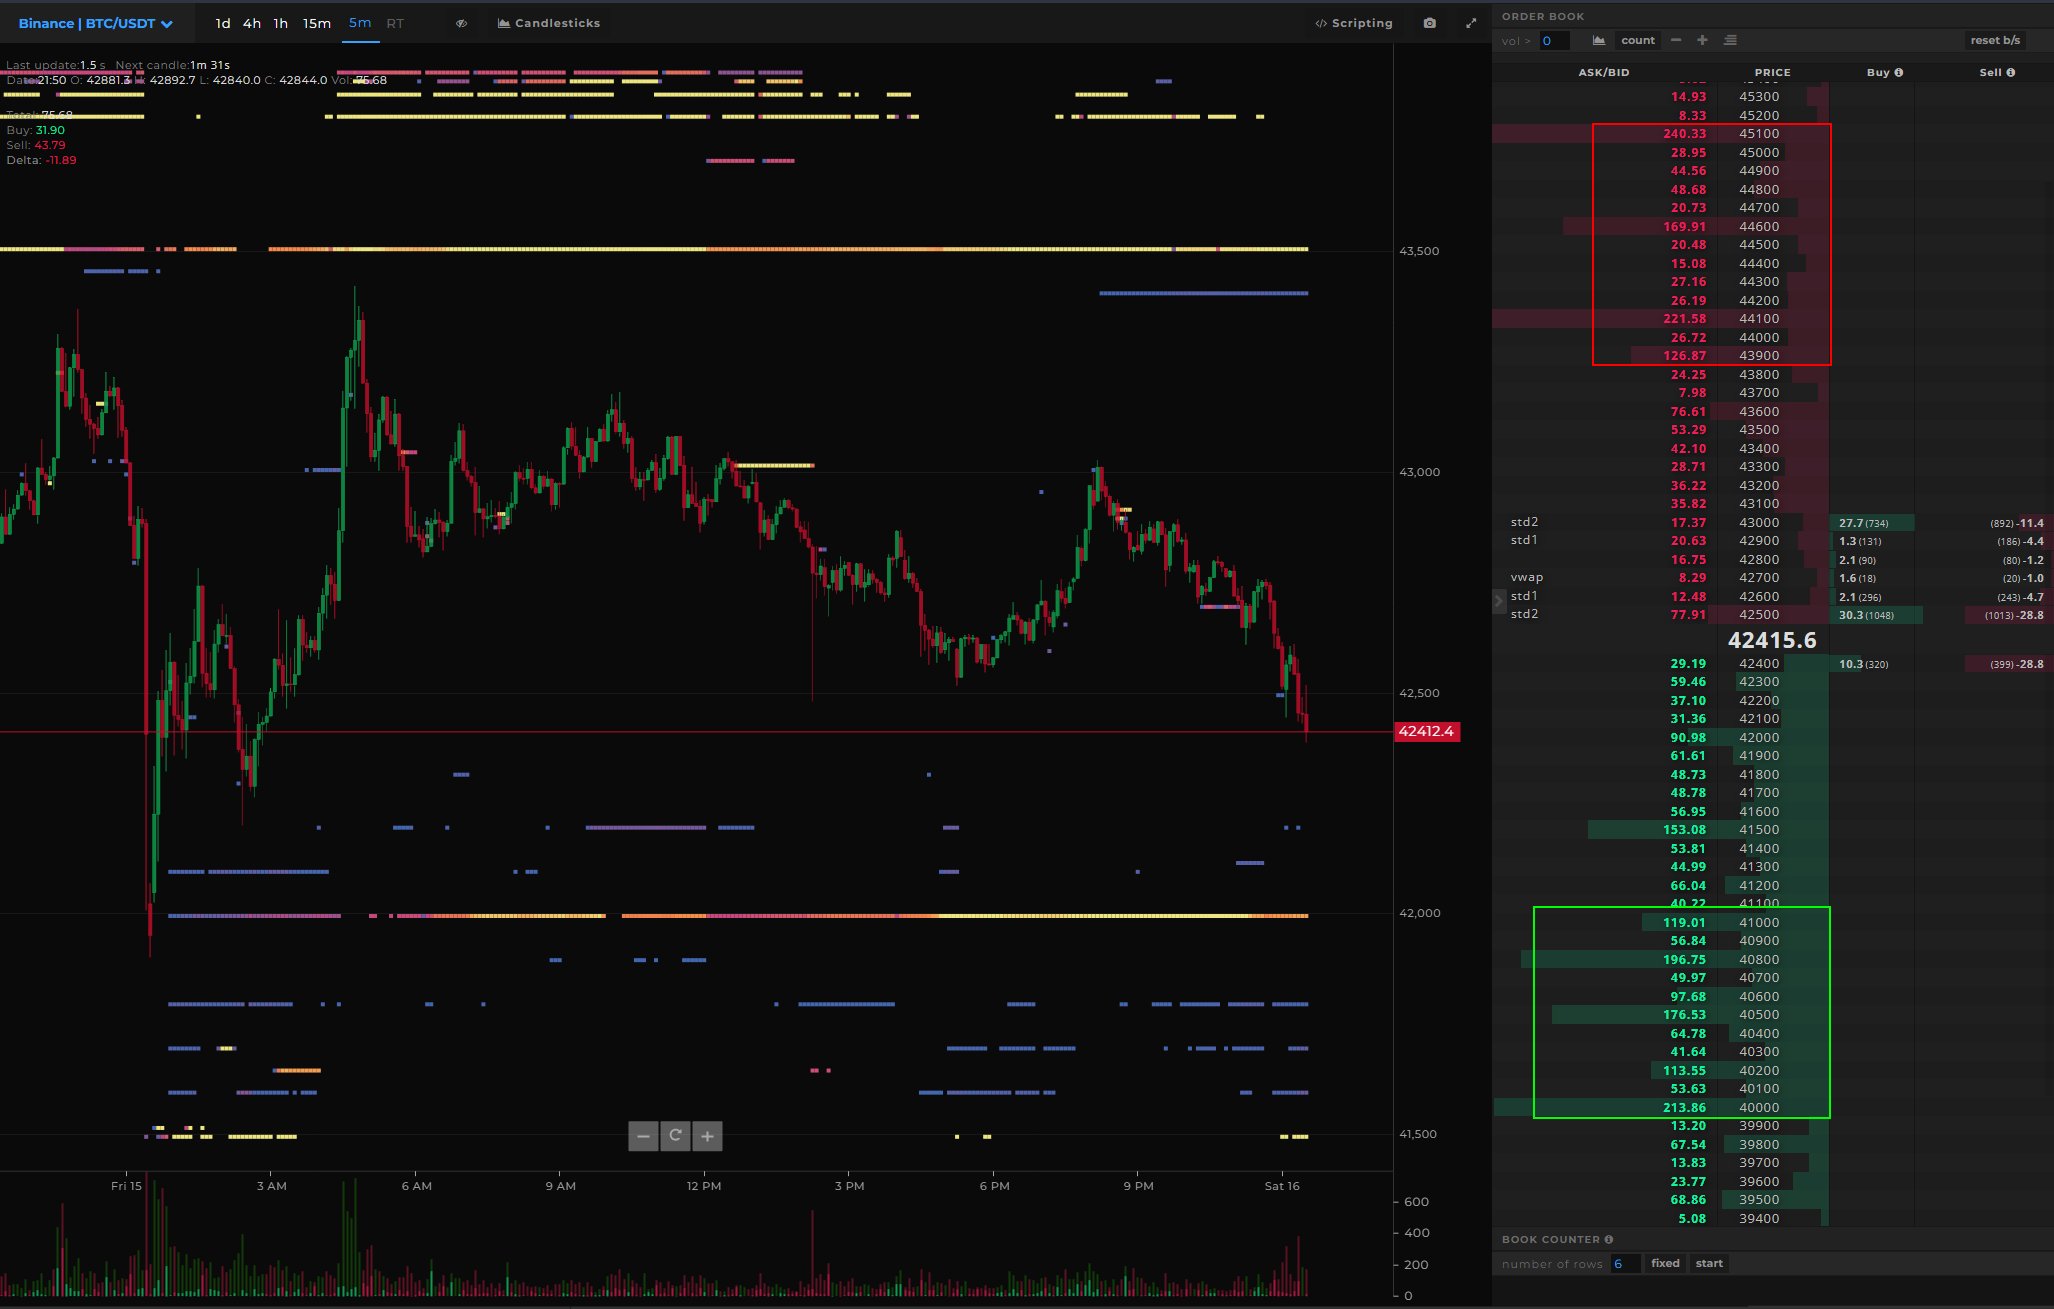Click the list icon next to the plus button
Image resolution: width=2054 pixels, height=1309 pixels.
point(1729,40)
